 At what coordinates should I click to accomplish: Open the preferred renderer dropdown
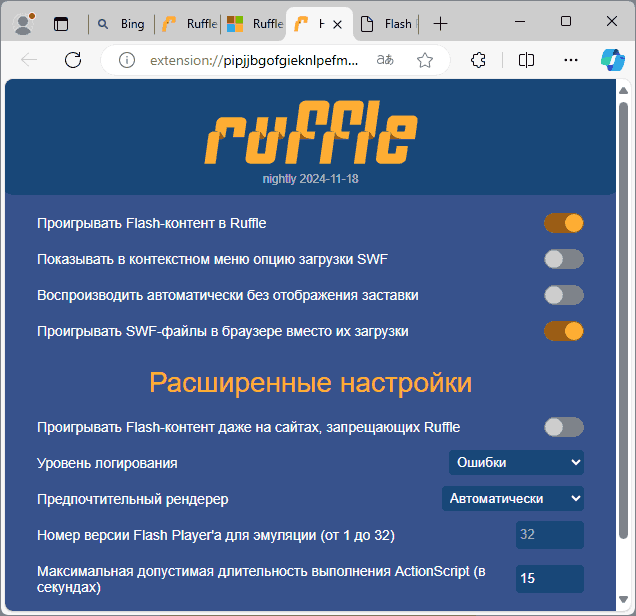point(513,498)
